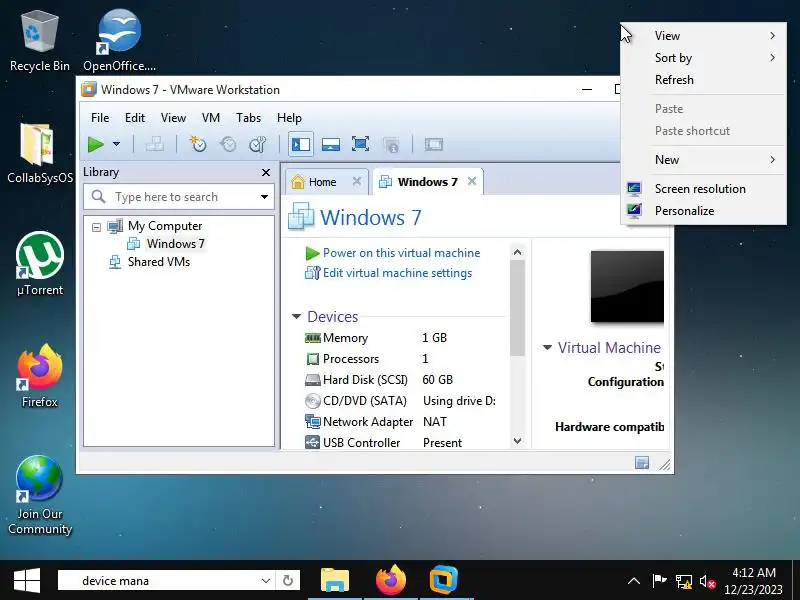This screenshot has width=800, height=600.
Task: Select the Windows 7 tab
Action: 427,182
